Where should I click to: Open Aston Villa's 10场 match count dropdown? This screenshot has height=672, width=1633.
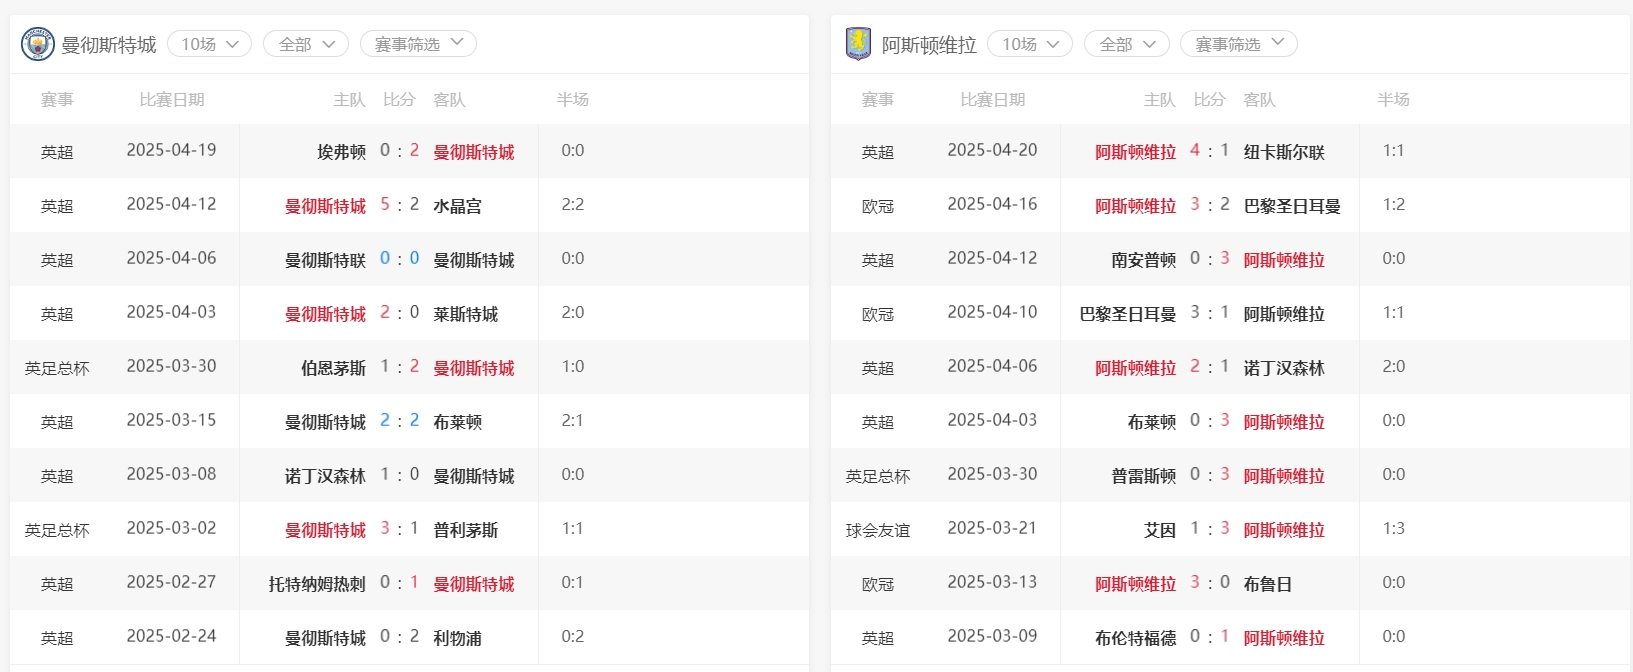pos(1030,44)
